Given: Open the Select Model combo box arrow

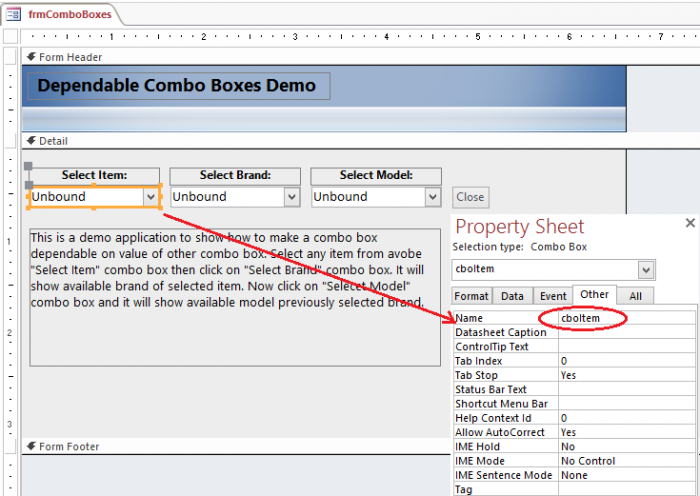Looking at the screenshot, I should pos(432,197).
